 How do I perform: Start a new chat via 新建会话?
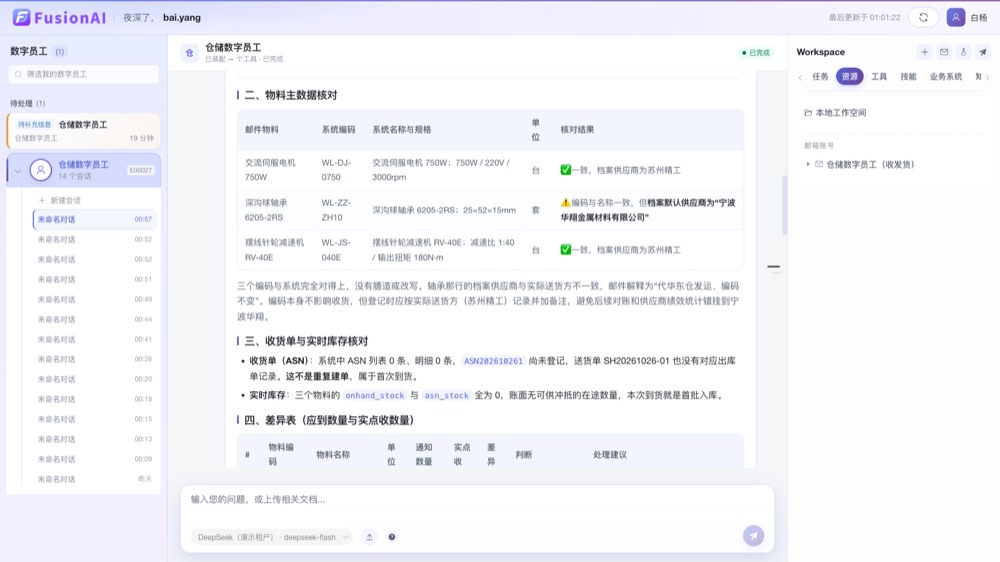60,200
